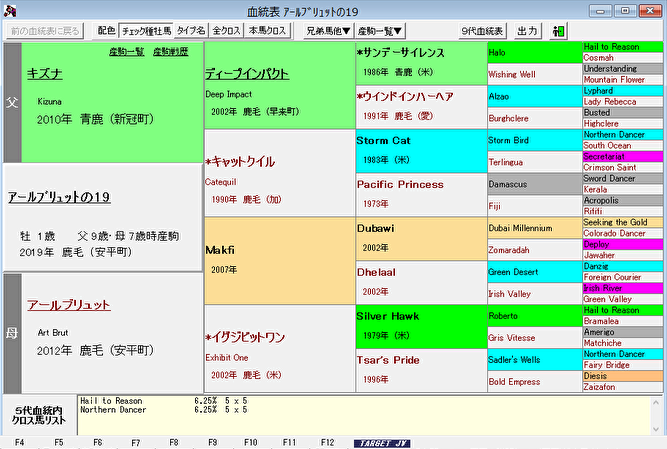The width and height of the screenshot is (667, 449).
Task: Click the Secretariat magenta cell
Action: pos(623,156)
